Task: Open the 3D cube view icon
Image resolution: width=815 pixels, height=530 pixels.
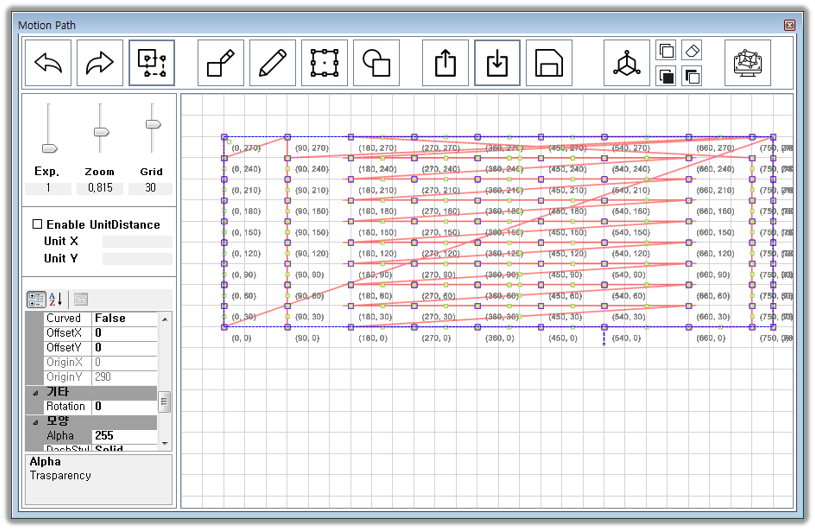Action: pos(626,63)
